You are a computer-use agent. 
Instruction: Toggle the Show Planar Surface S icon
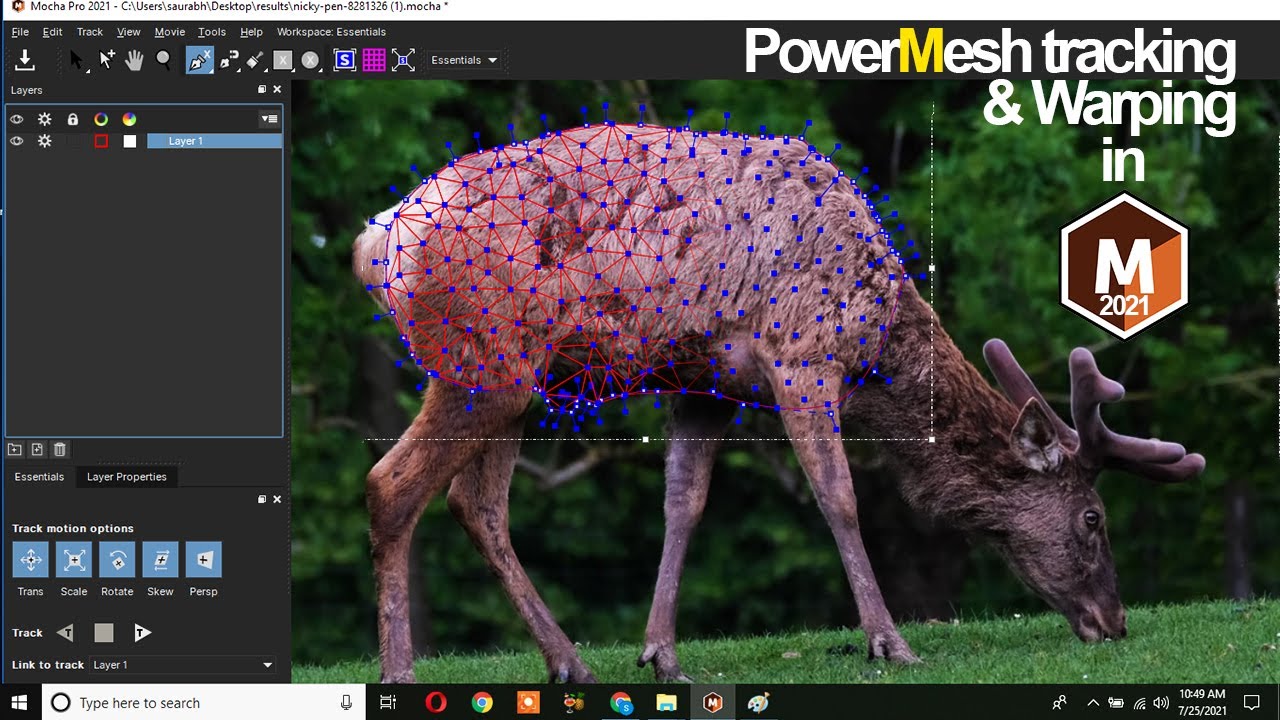click(x=344, y=60)
